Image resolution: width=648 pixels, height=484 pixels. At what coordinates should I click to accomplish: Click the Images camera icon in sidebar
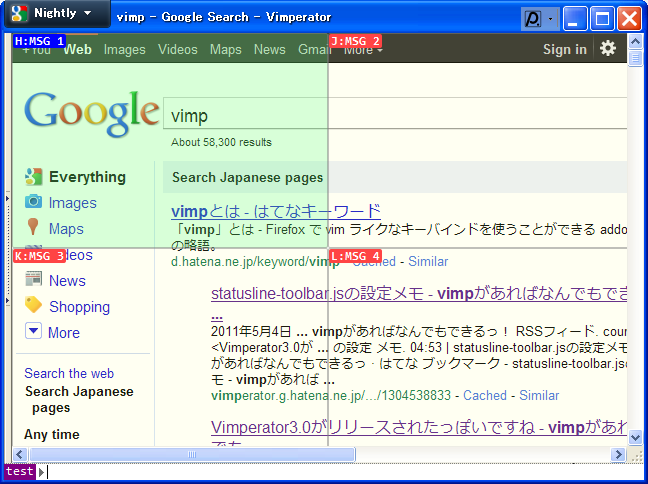(x=33, y=202)
